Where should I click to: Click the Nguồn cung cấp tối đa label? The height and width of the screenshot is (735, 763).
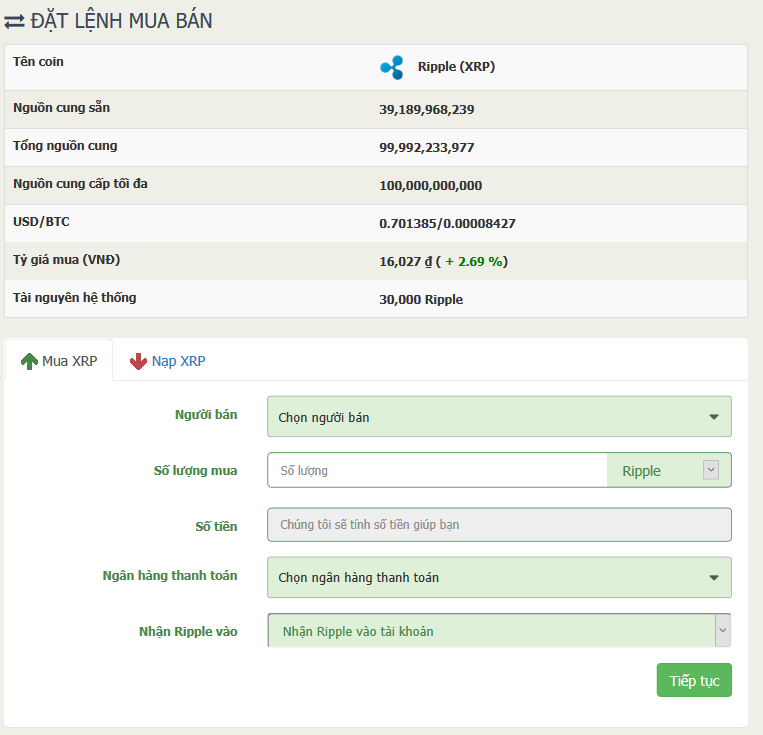point(80,184)
